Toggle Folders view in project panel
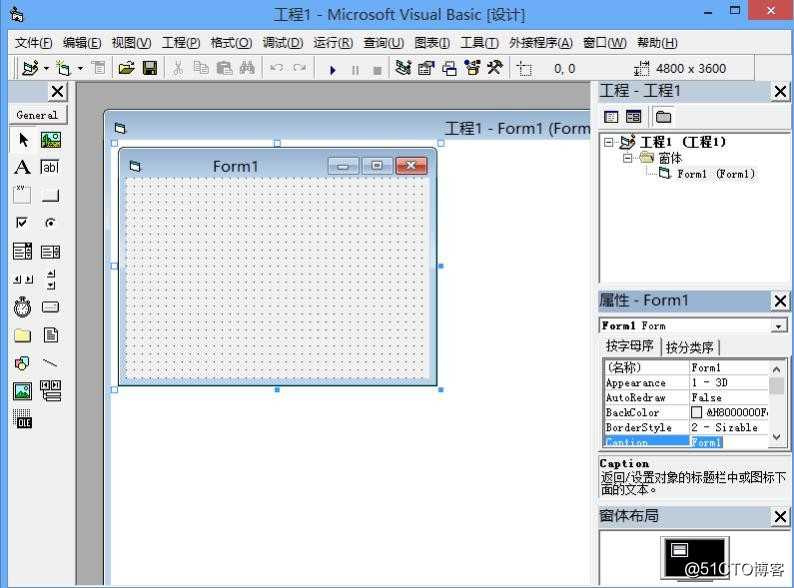The width and height of the screenshot is (794, 588). 663,117
